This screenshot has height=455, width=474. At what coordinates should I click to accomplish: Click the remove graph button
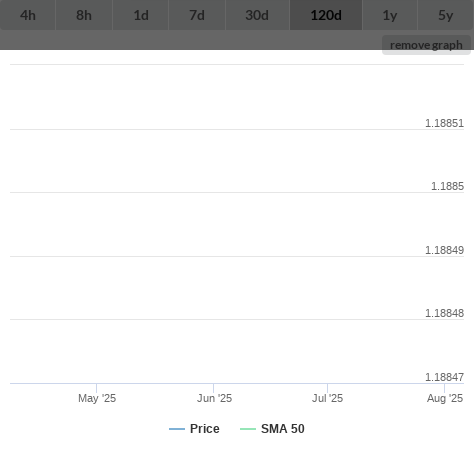pyautogui.click(x=426, y=45)
